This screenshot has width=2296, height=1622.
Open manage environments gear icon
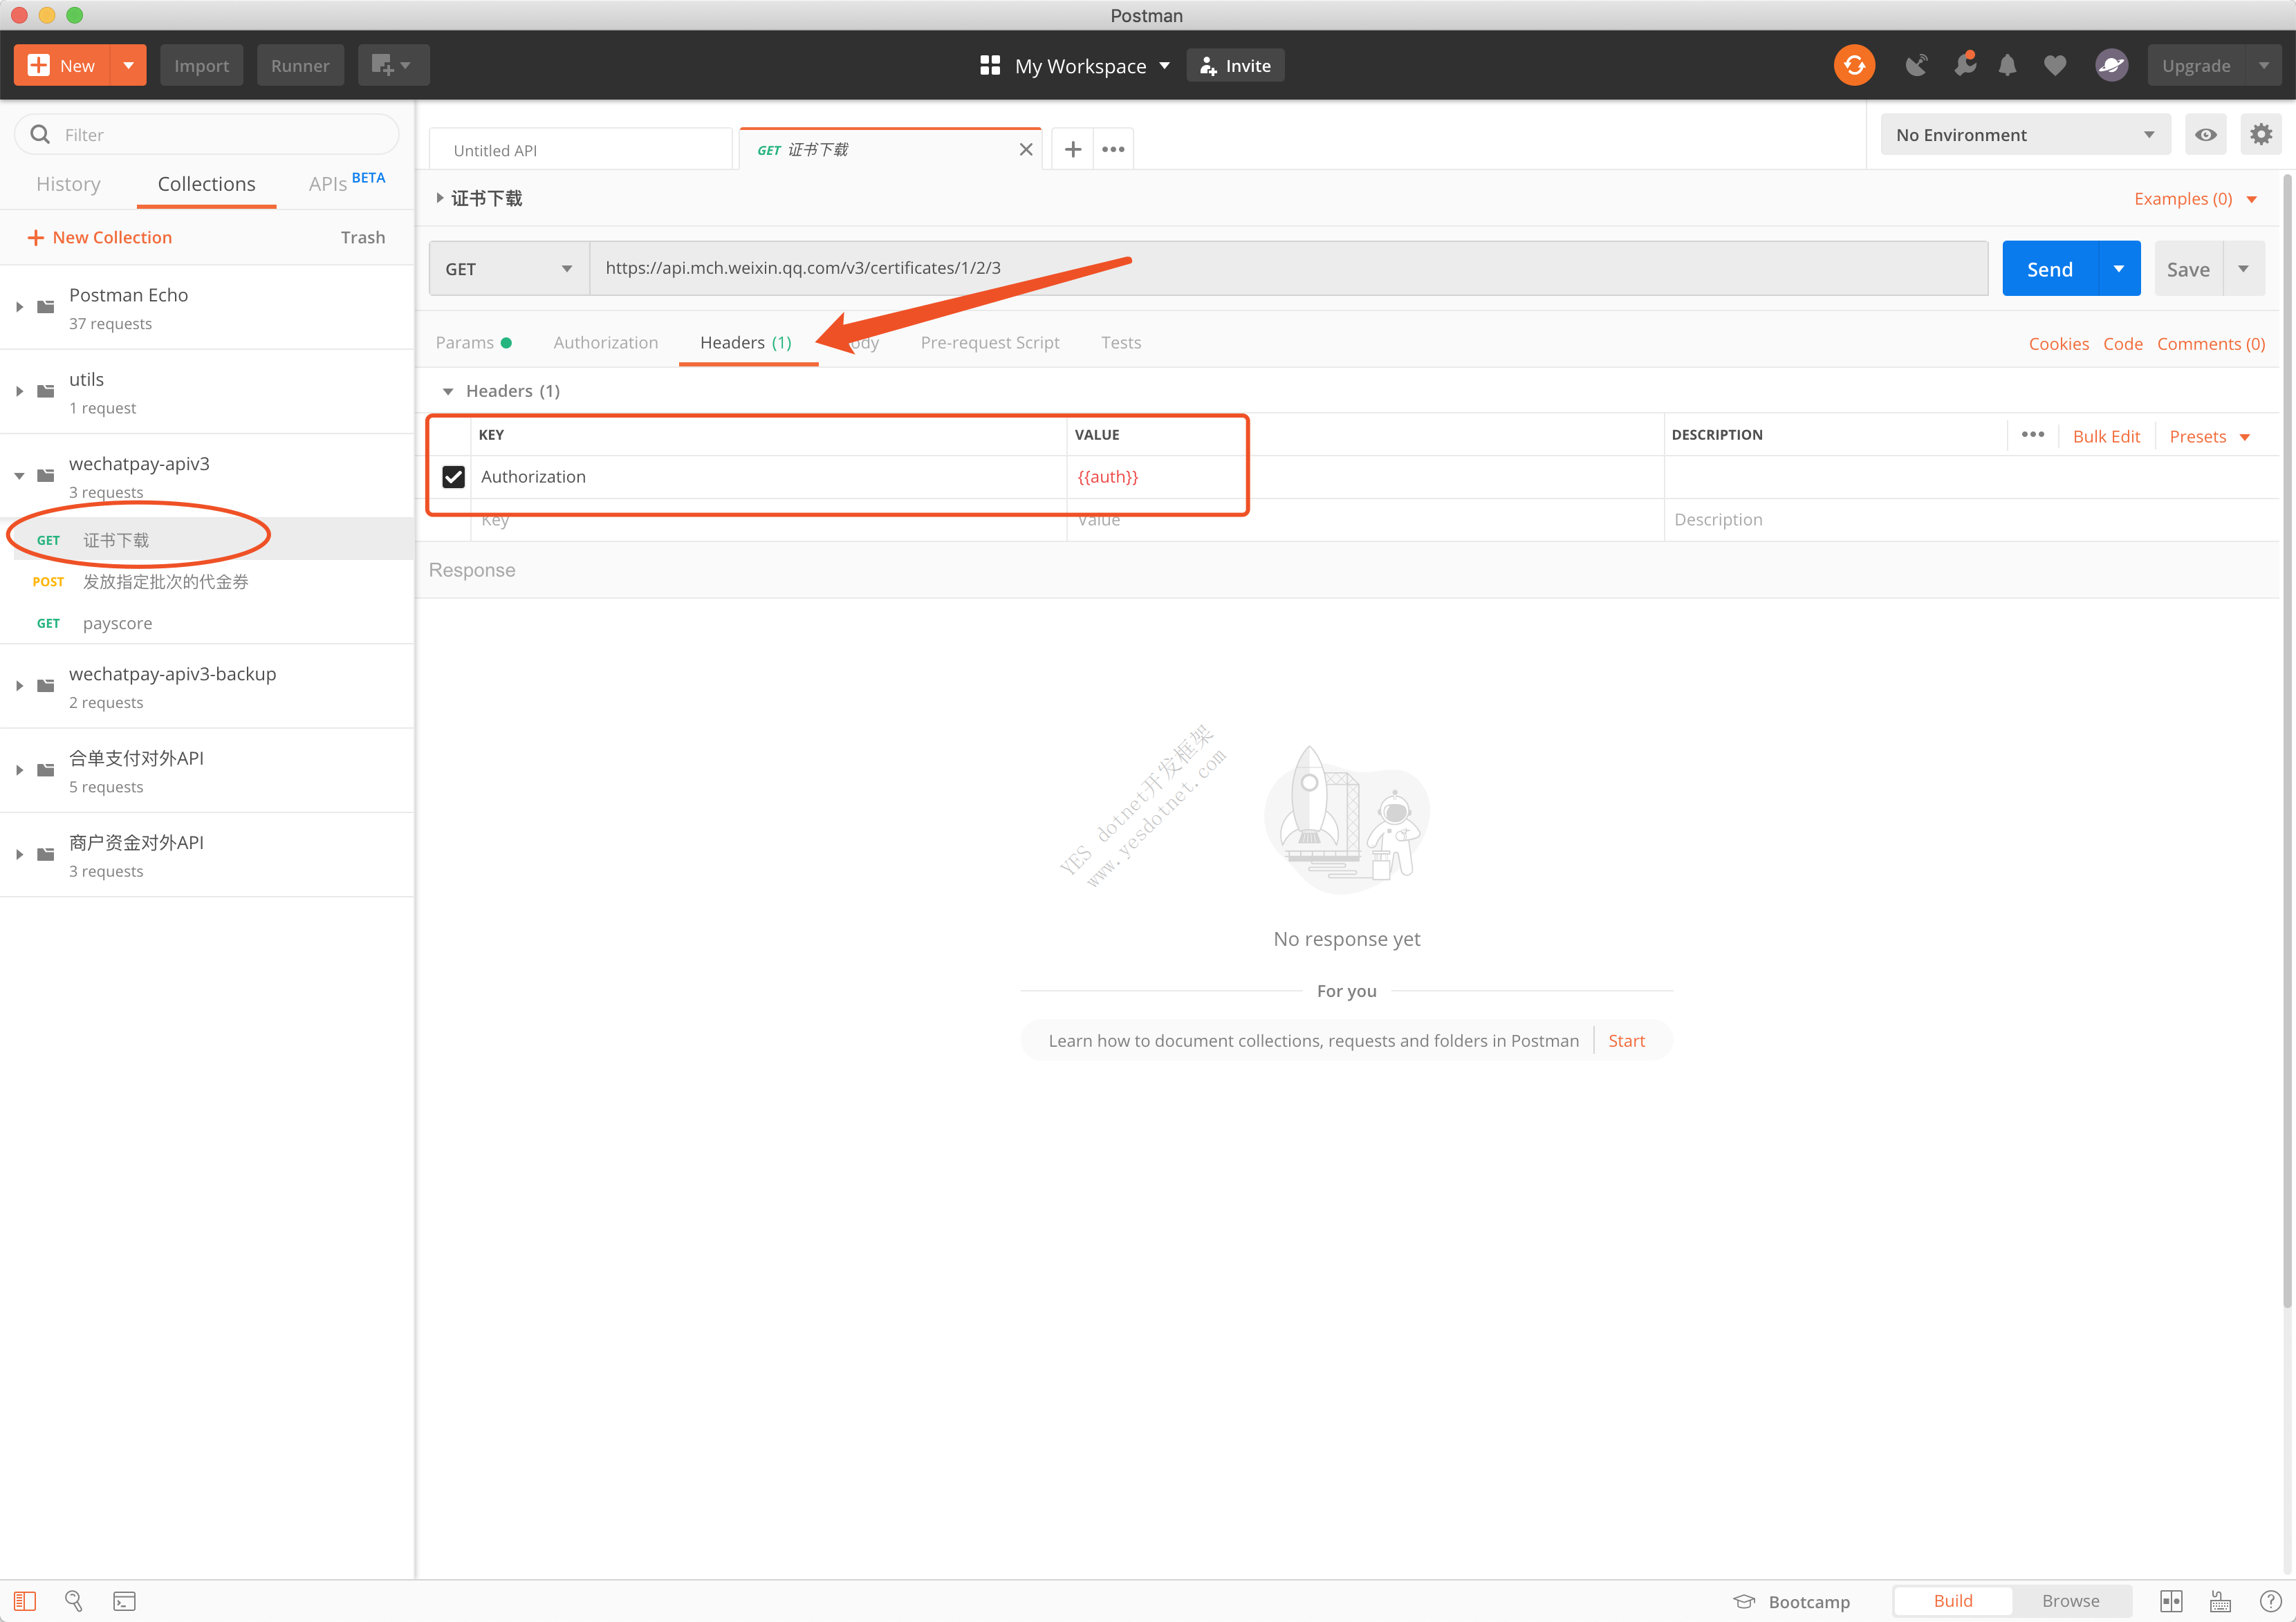(2260, 135)
